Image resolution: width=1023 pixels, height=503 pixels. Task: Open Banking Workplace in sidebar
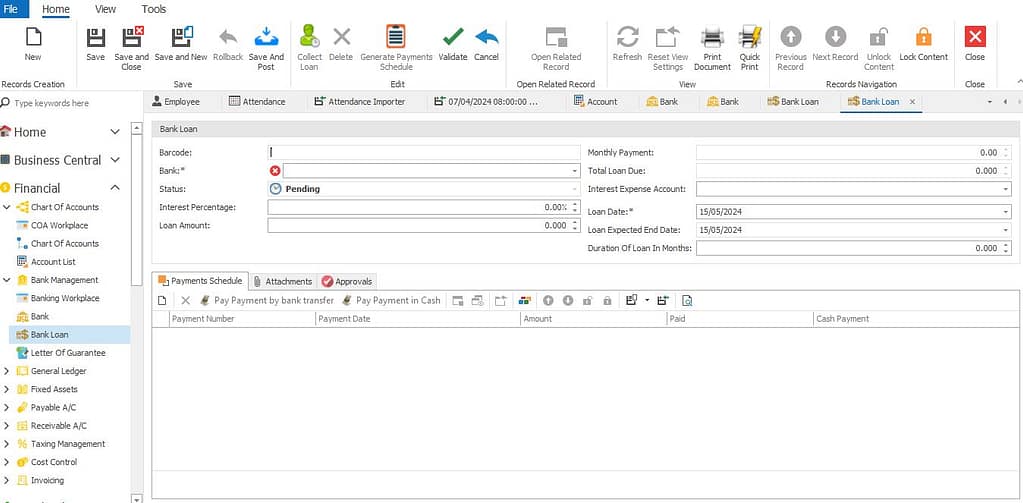pos(65,298)
